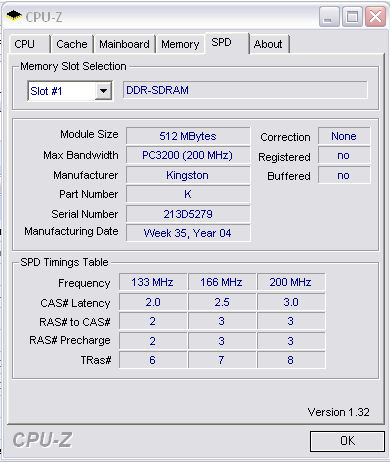The height and width of the screenshot is (462, 390).
Task: Click the part number value K
Action: (188, 194)
